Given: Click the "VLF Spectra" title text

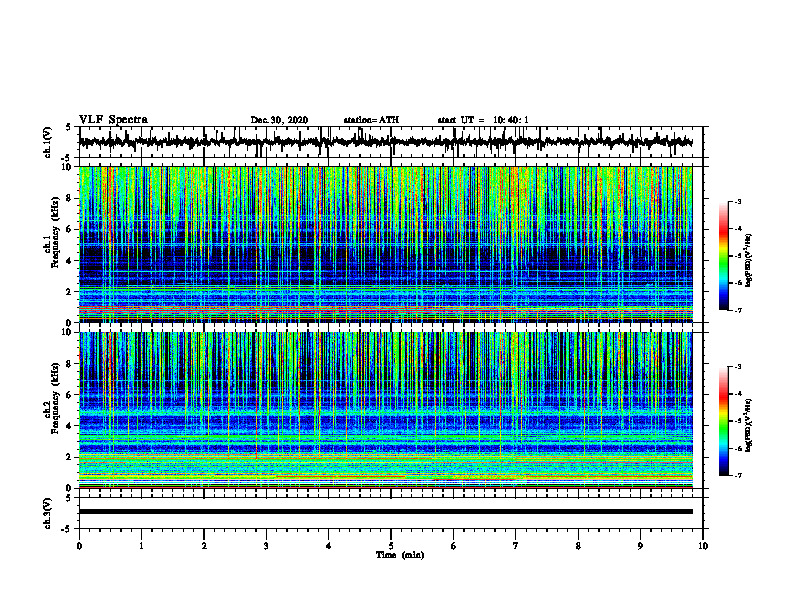Looking at the screenshot, I should coord(113,120).
